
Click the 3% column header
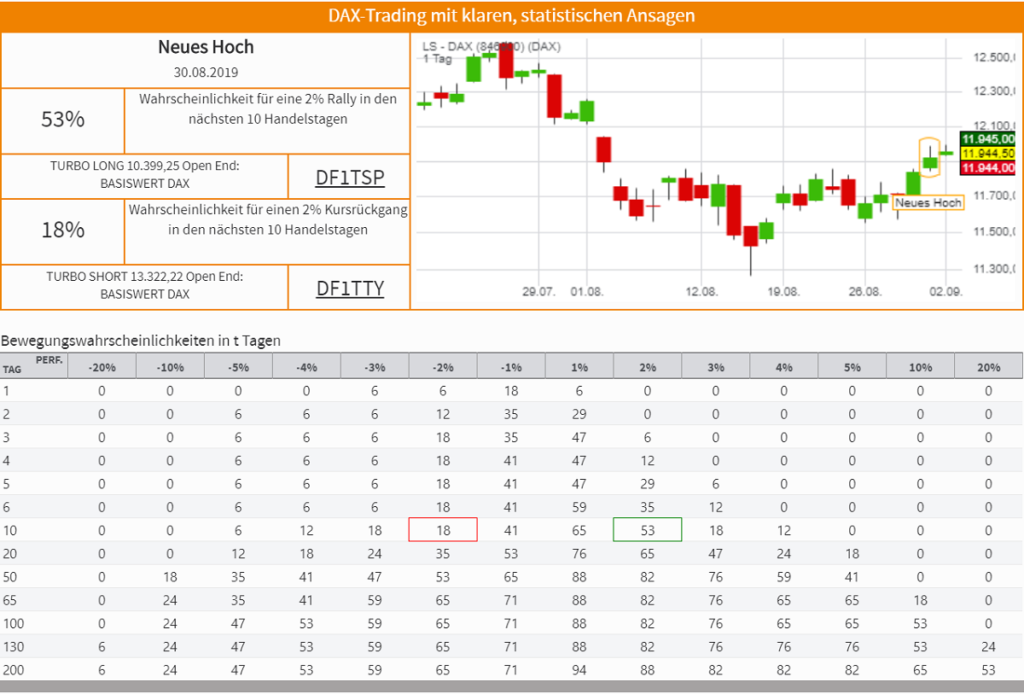pyautogui.click(x=716, y=367)
